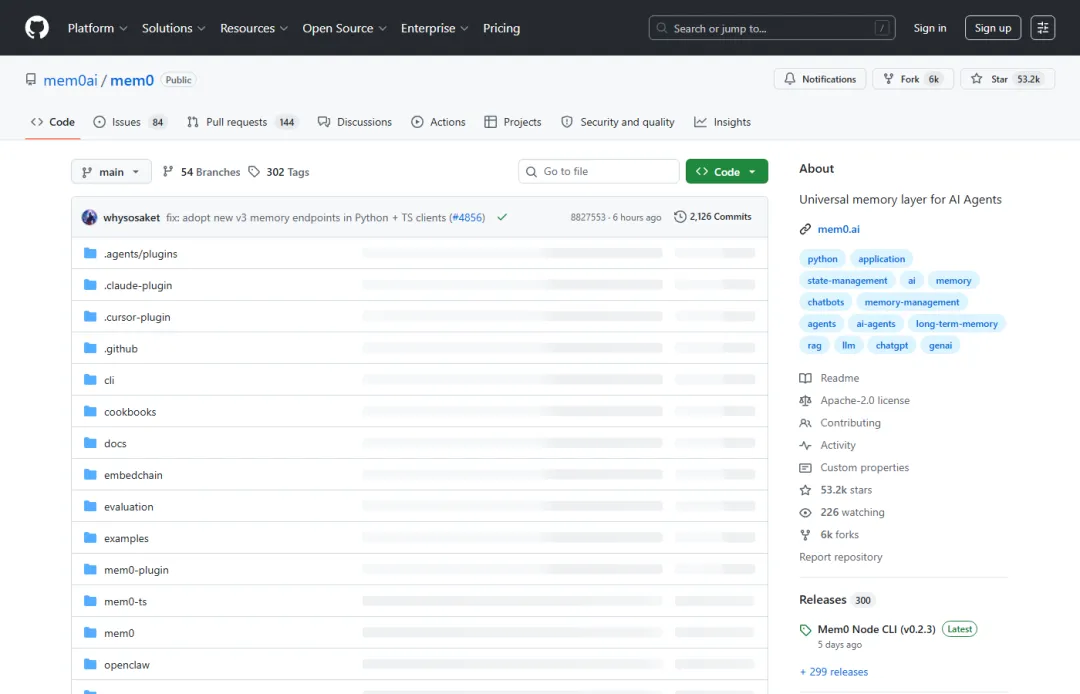Open the GitHub homepage logo
The width and height of the screenshot is (1080, 694).
pos(37,28)
